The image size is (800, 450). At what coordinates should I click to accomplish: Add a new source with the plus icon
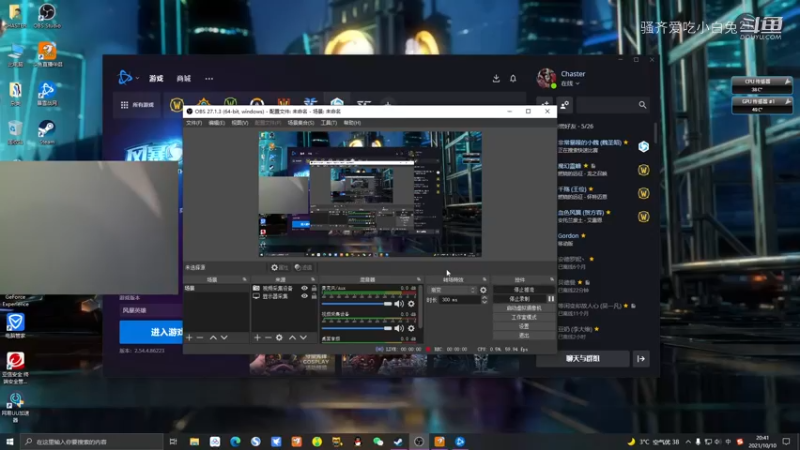pyautogui.click(x=257, y=338)
